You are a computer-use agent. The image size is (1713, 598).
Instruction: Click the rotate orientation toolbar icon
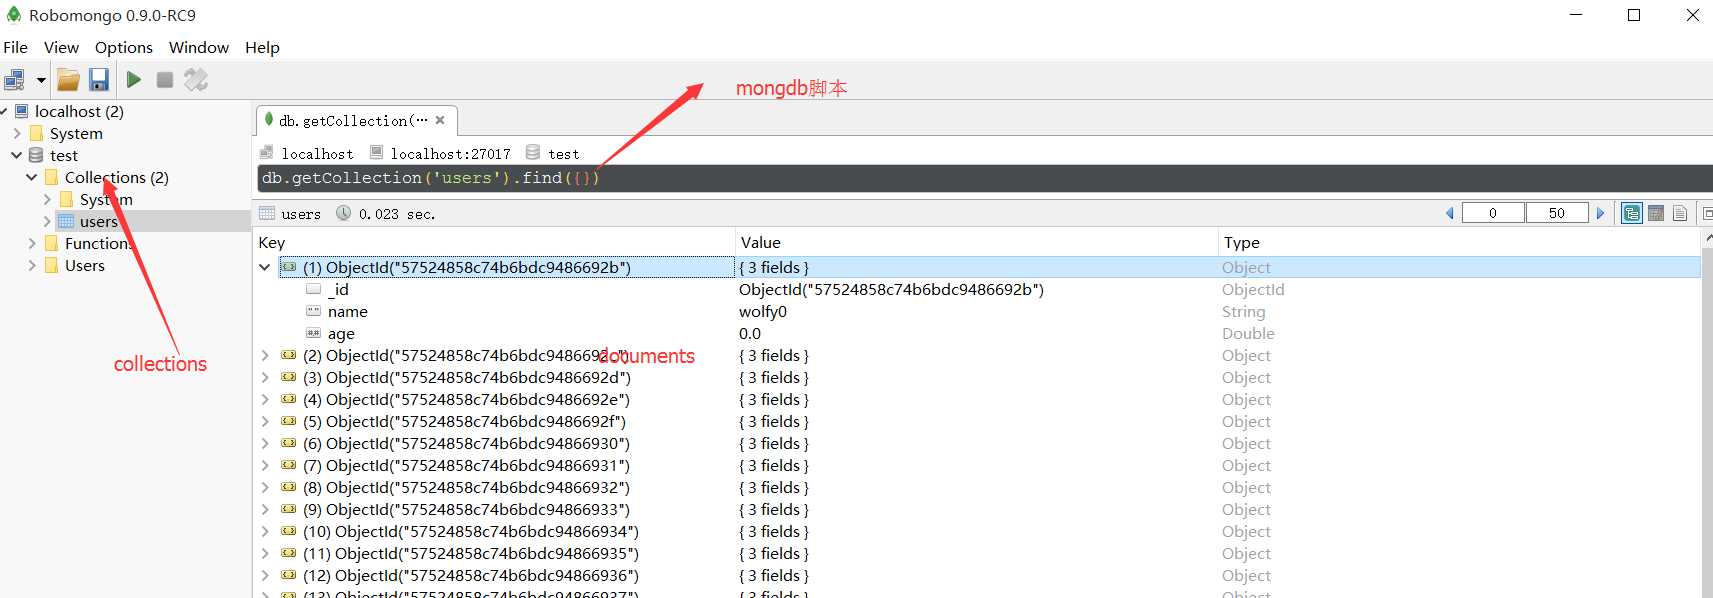pos(196,80)
